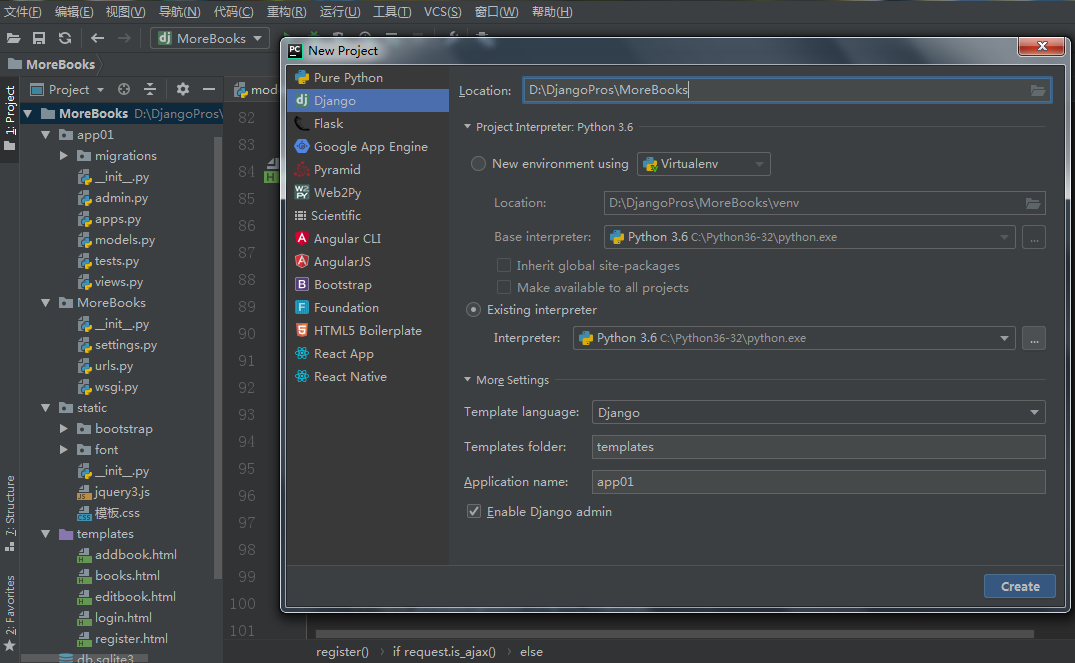Click the Application name input field

[x=819, y=482]
